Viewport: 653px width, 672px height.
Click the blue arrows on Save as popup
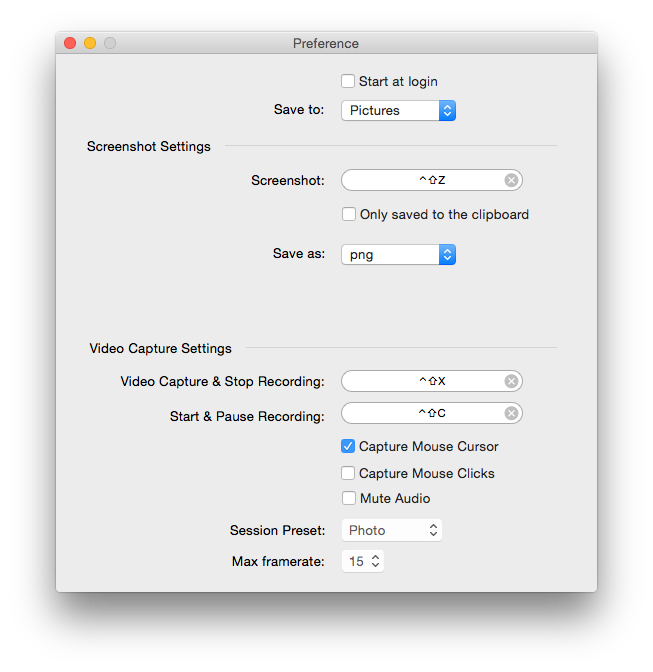point(447,255)
